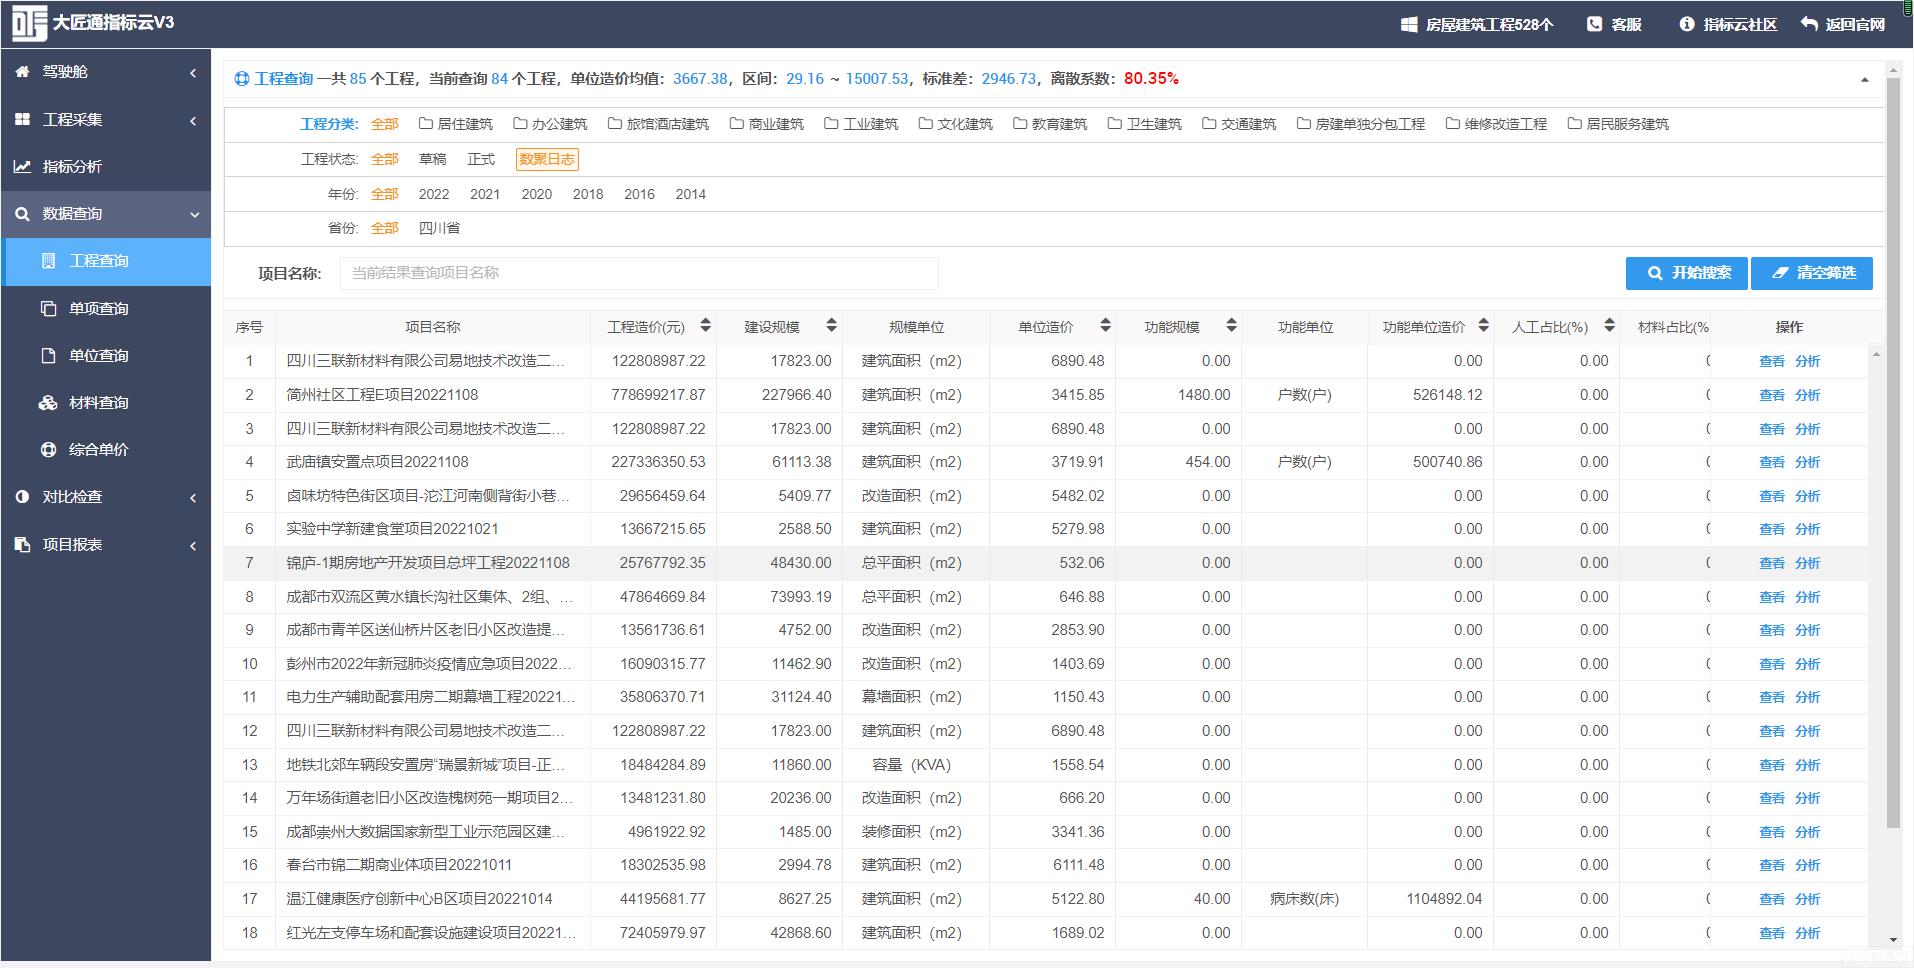Filter by 居住建筑 category
The width and height of the screenshot is (1914, 968).
click(x=456, y=124)
